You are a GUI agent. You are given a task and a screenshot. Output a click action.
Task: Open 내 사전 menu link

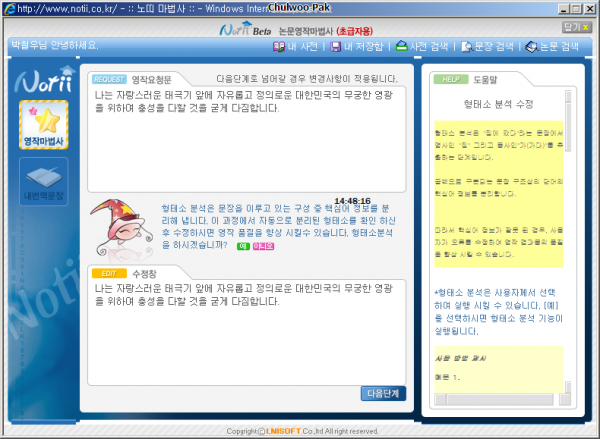[302, 47]
